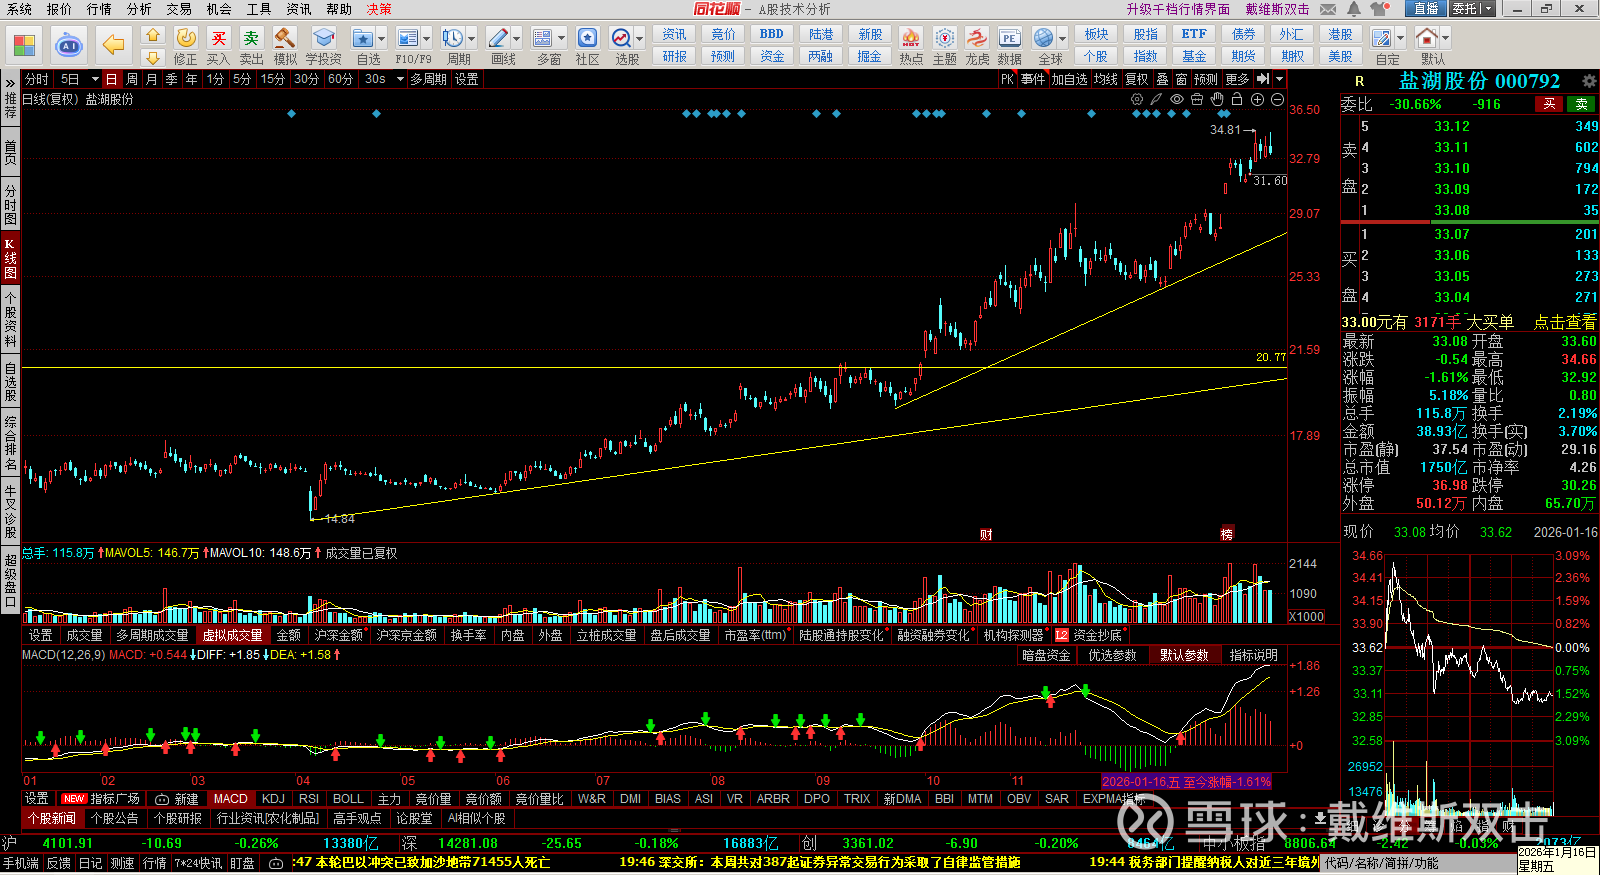The width and height of the screenshot is (1600, 875).
Task: Open the 画线 drawing dropdown arrow
Action: pyautogui.click(x=516, y=39)
